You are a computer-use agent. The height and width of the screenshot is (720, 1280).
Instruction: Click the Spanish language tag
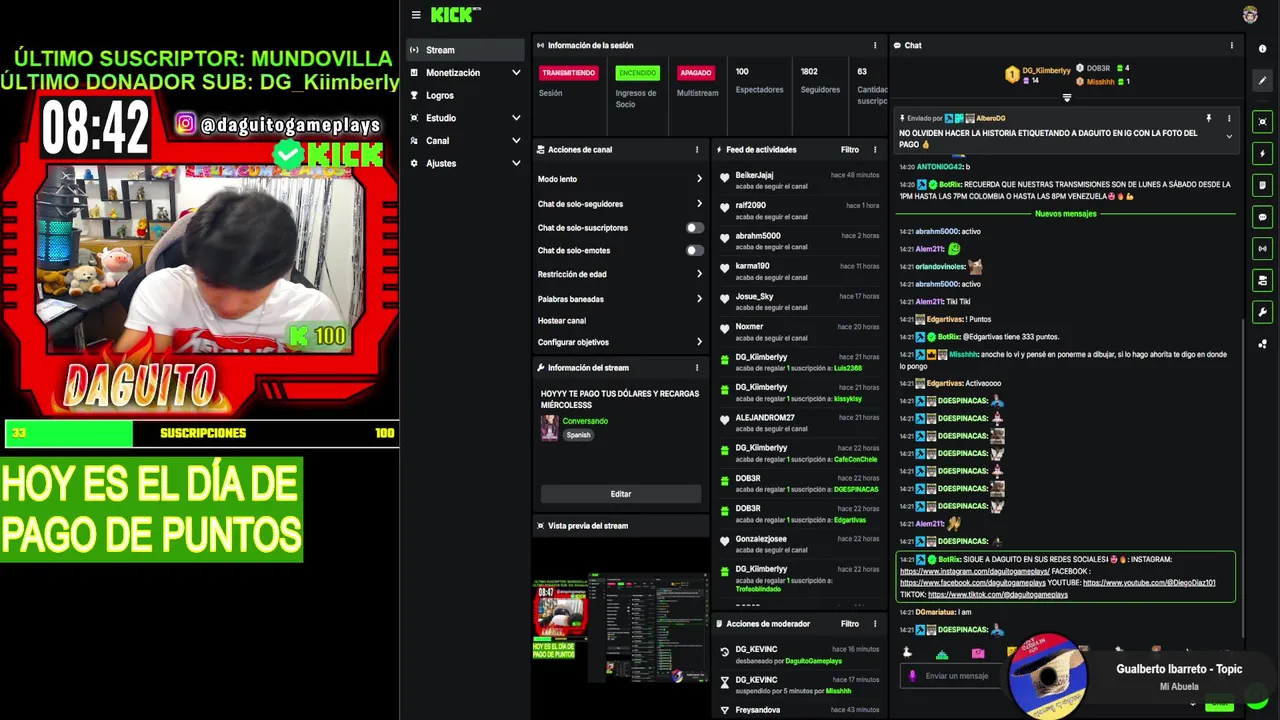coord(578,435)
